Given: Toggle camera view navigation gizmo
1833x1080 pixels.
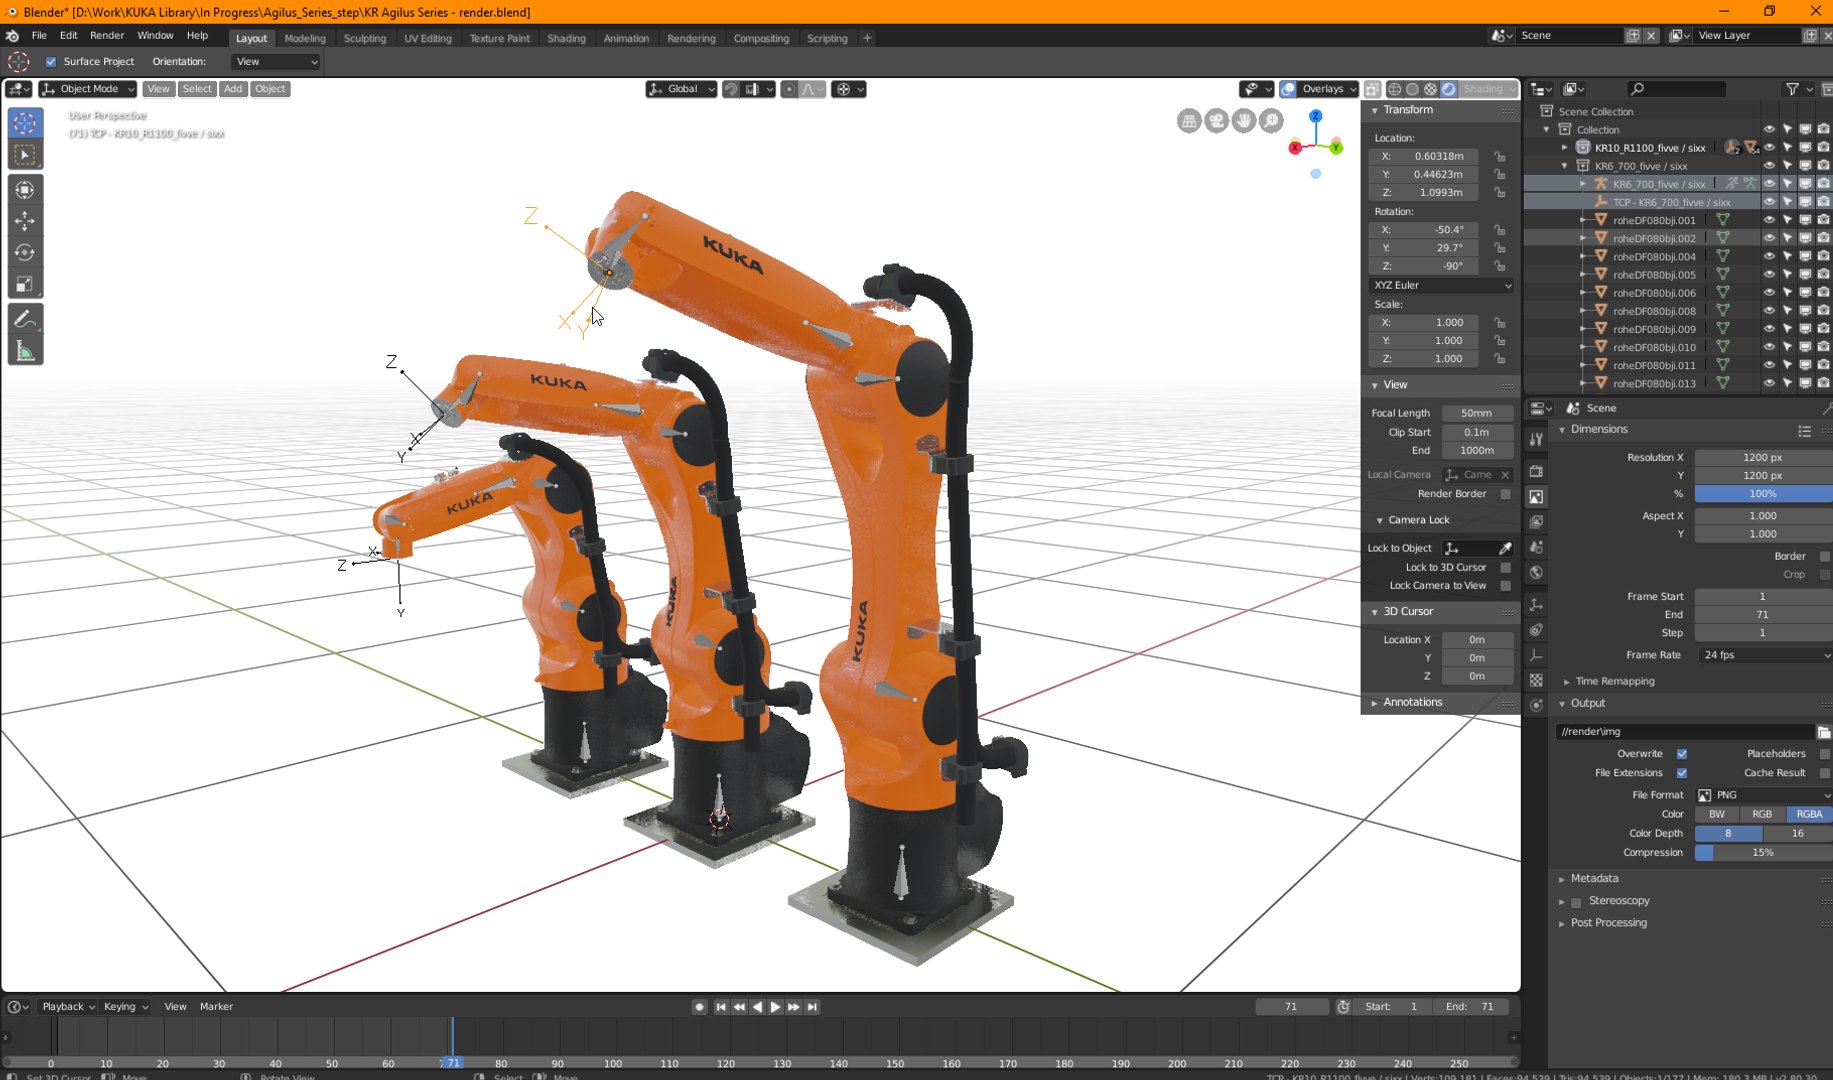Looking at the screenshot, I should coord(1216,121).
